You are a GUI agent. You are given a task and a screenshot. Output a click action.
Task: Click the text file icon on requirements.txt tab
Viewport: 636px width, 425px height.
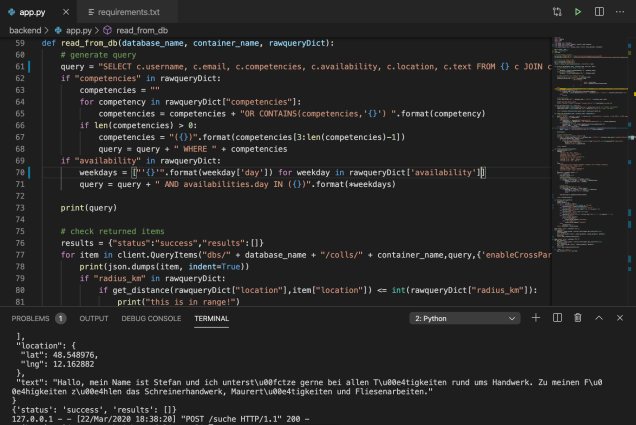(91, 12)
